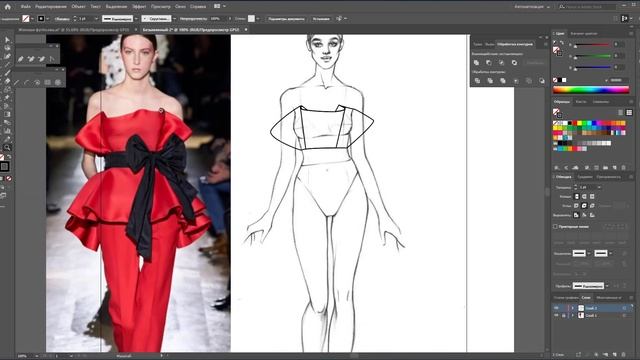
Task: Apply Minus Back pathfinder operation
Action: click(x=542, y=81)
